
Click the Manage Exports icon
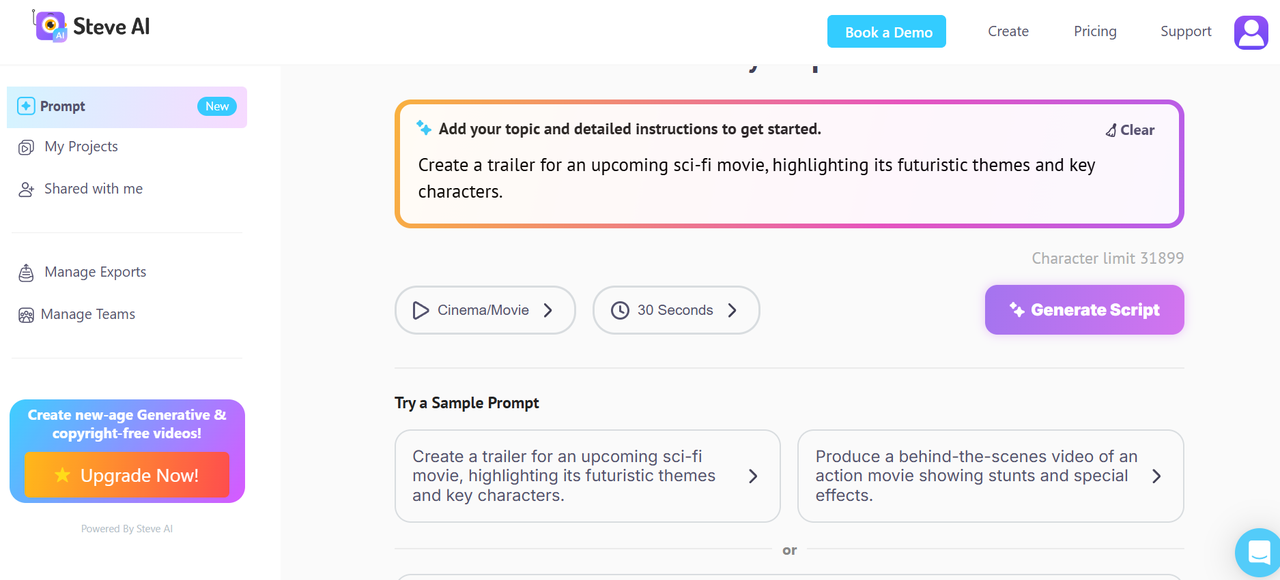point(27,272)
